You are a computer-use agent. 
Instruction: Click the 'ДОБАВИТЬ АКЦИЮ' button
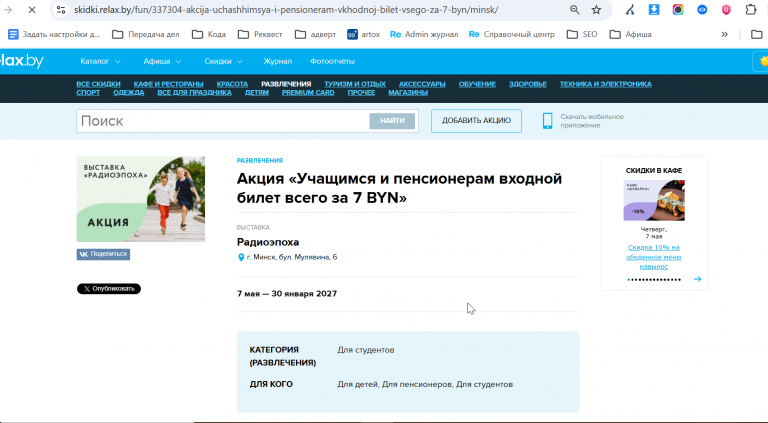pyautogui.click(x=476, y=121)
